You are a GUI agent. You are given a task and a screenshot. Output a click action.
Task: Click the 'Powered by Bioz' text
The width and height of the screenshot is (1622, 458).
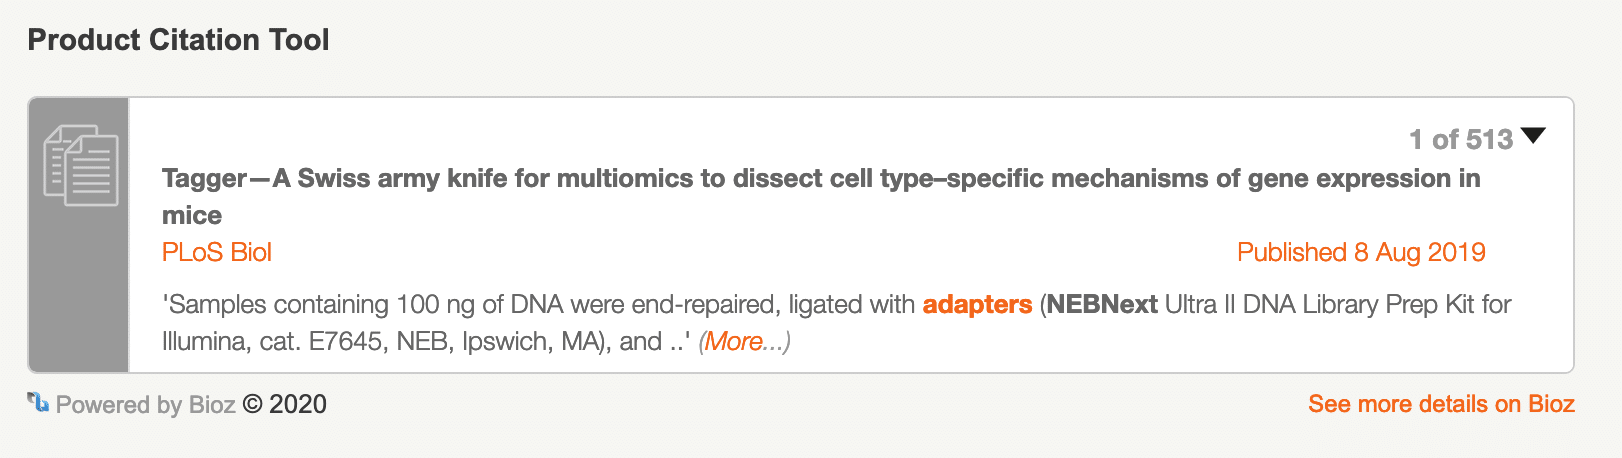pos(145,404)
